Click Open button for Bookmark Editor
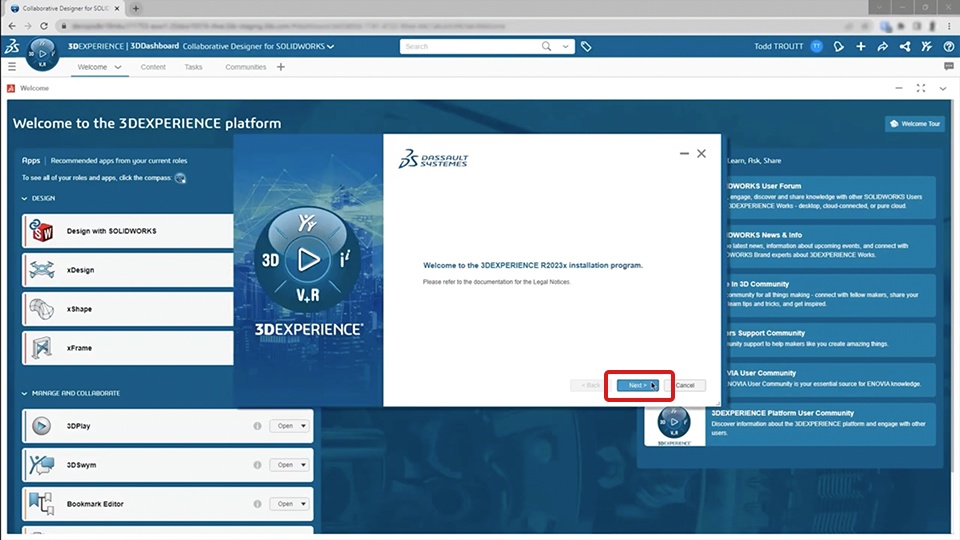Screen dimensions: 960x540 [x=285, y=504]
